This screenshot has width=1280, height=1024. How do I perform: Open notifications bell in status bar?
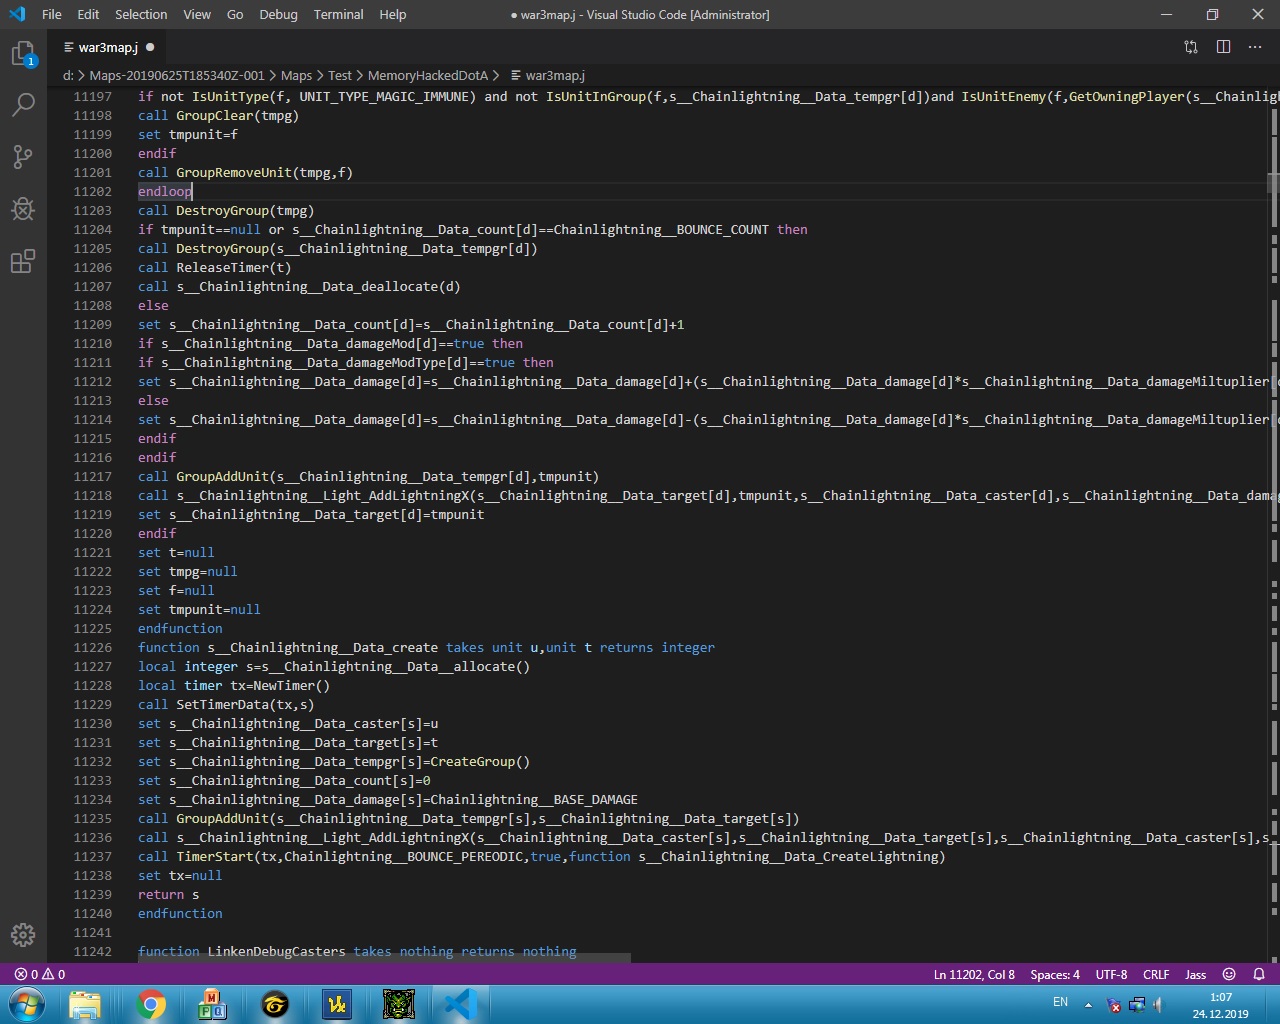coord(1259,974)
